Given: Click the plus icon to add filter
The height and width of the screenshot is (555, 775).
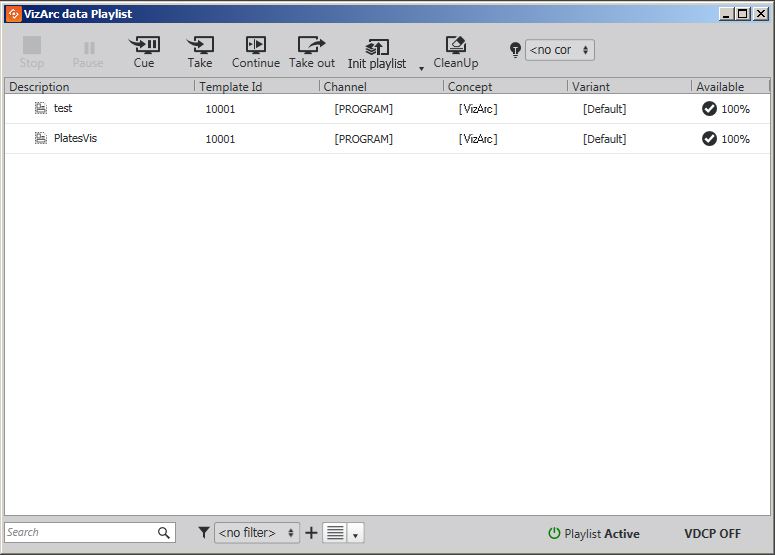Looking at the screenshot, I should point(311,533).
